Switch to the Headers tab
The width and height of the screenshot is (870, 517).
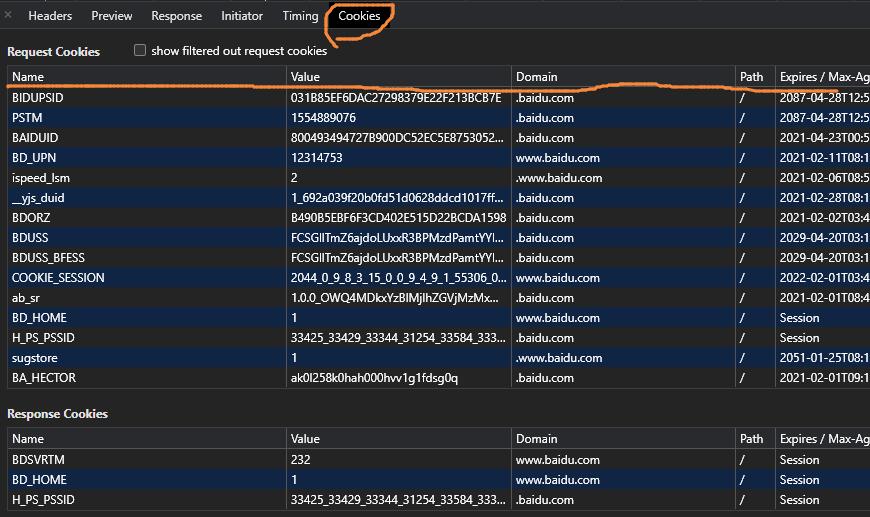[x=50, y=16]
